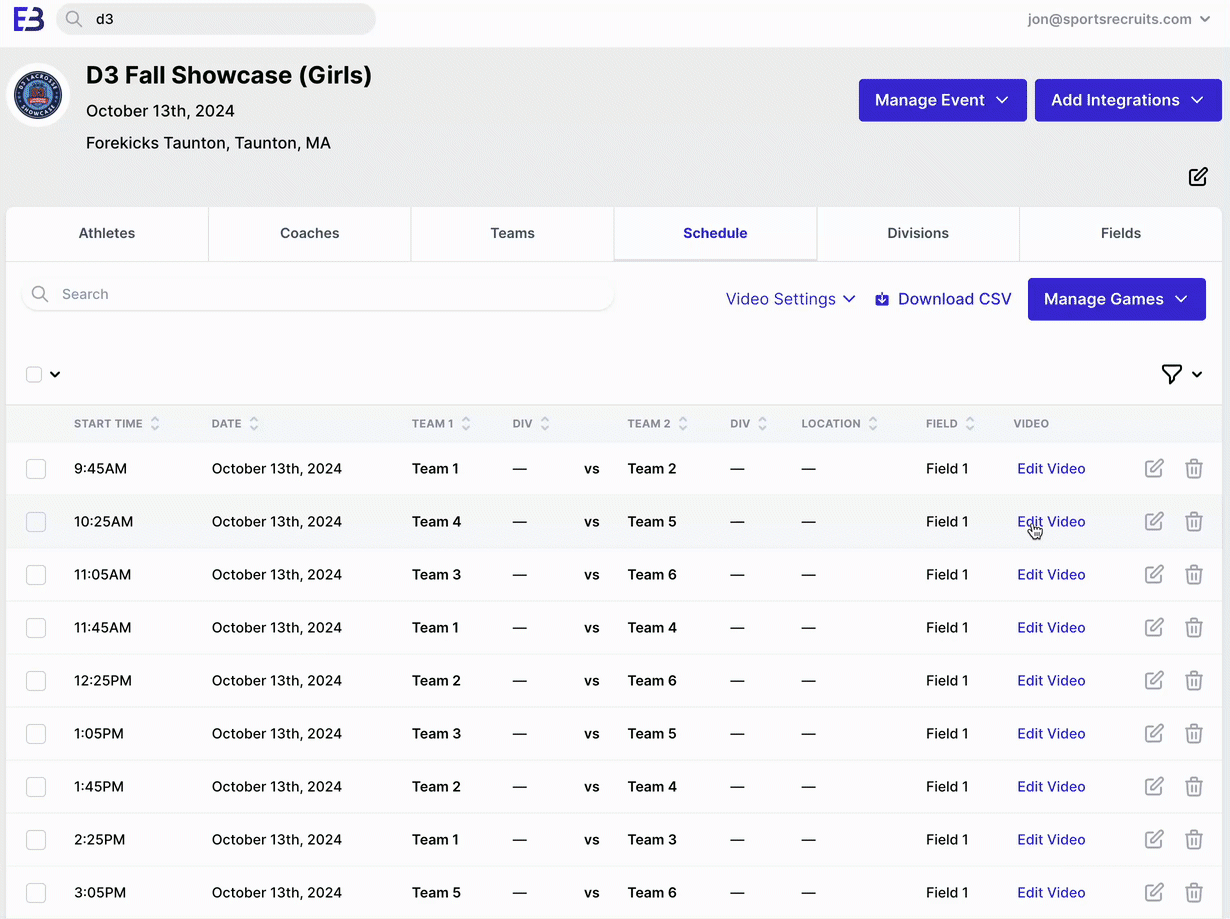
Task: Click the edit icon for the 2:25PM game
Action: click(x=1154, y=839)
